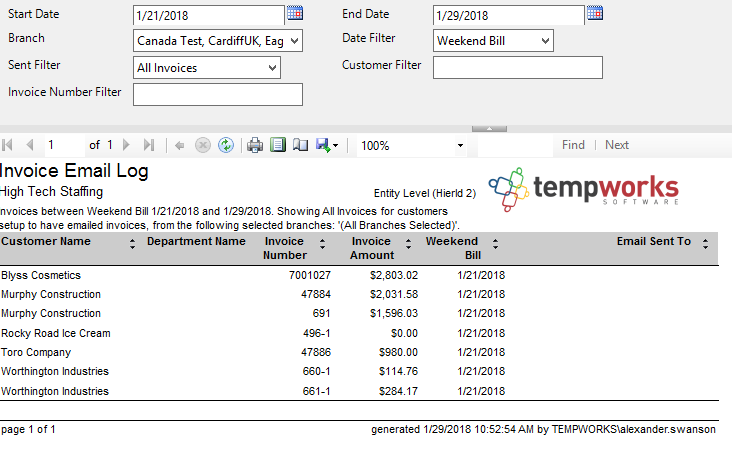
Task: Click the $0.00 invoice amount
Action: point(404,333)
